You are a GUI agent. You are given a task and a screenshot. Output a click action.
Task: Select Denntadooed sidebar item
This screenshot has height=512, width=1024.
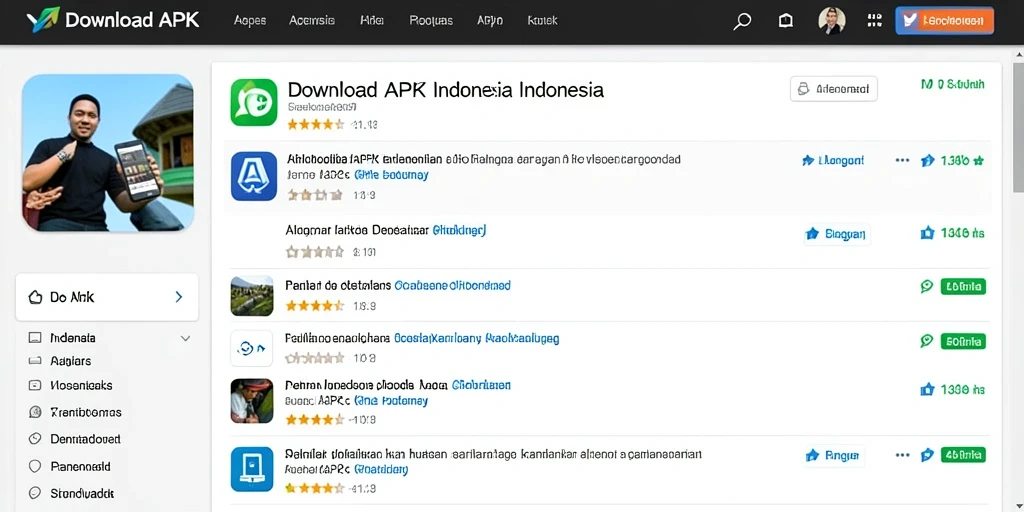[x=86, y=440]
